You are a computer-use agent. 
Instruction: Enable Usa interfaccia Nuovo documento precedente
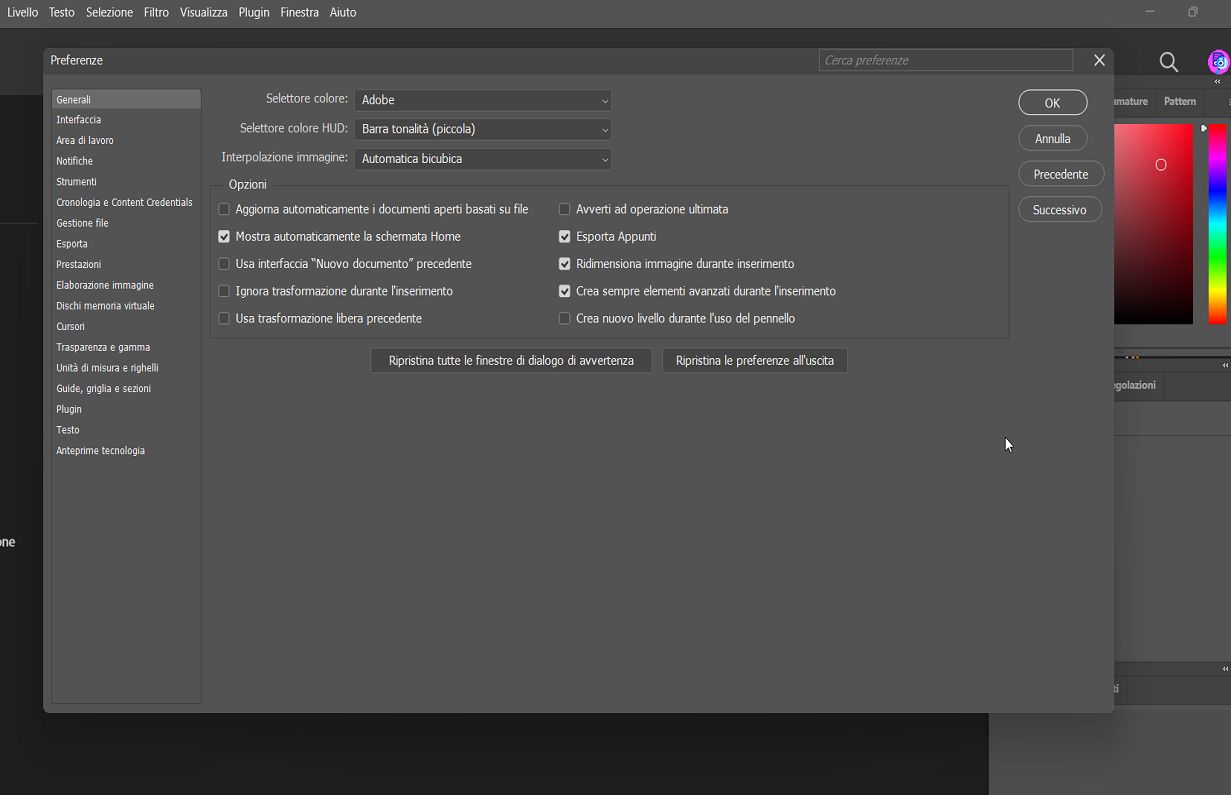pos(224,264)
